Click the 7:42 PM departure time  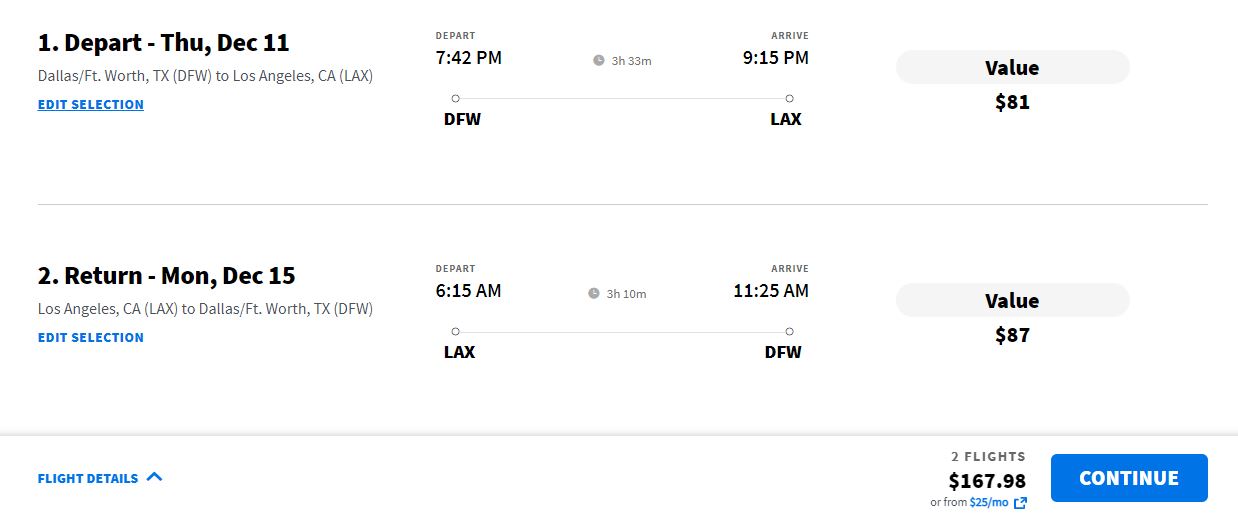tap(469, 58)
